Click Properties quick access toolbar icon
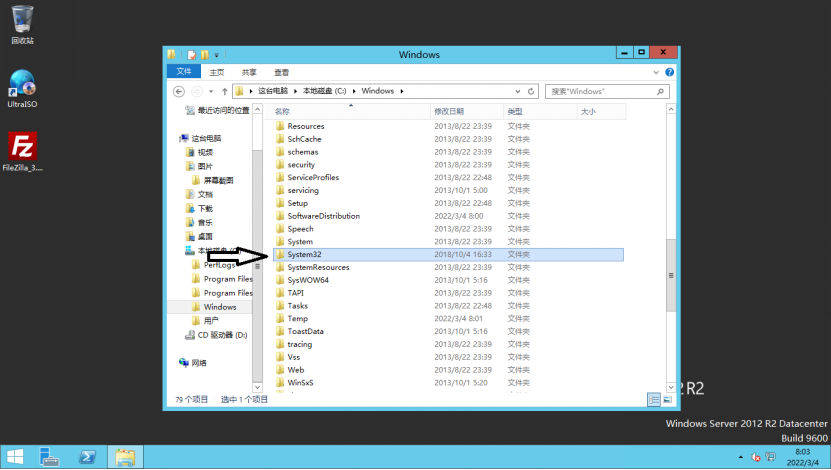 tap(191, 55)
